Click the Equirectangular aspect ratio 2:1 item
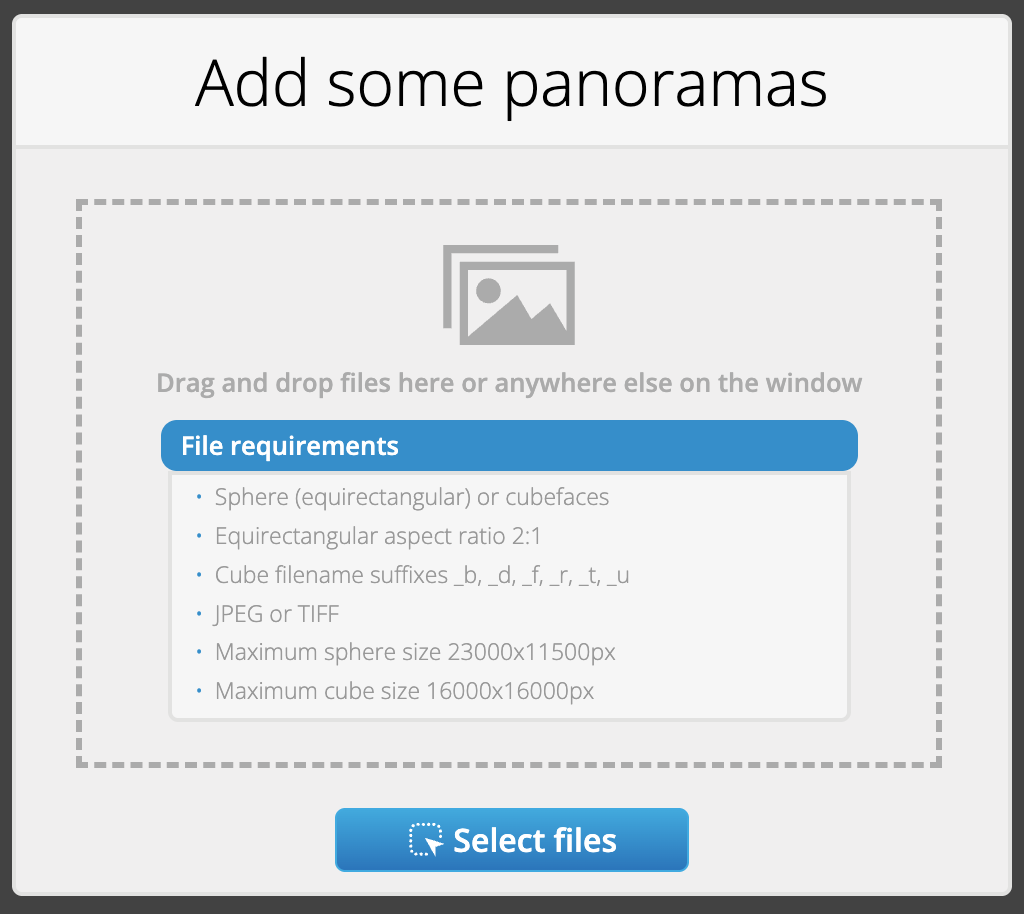This screenshot has width=1024, height=914. point(378,536)
